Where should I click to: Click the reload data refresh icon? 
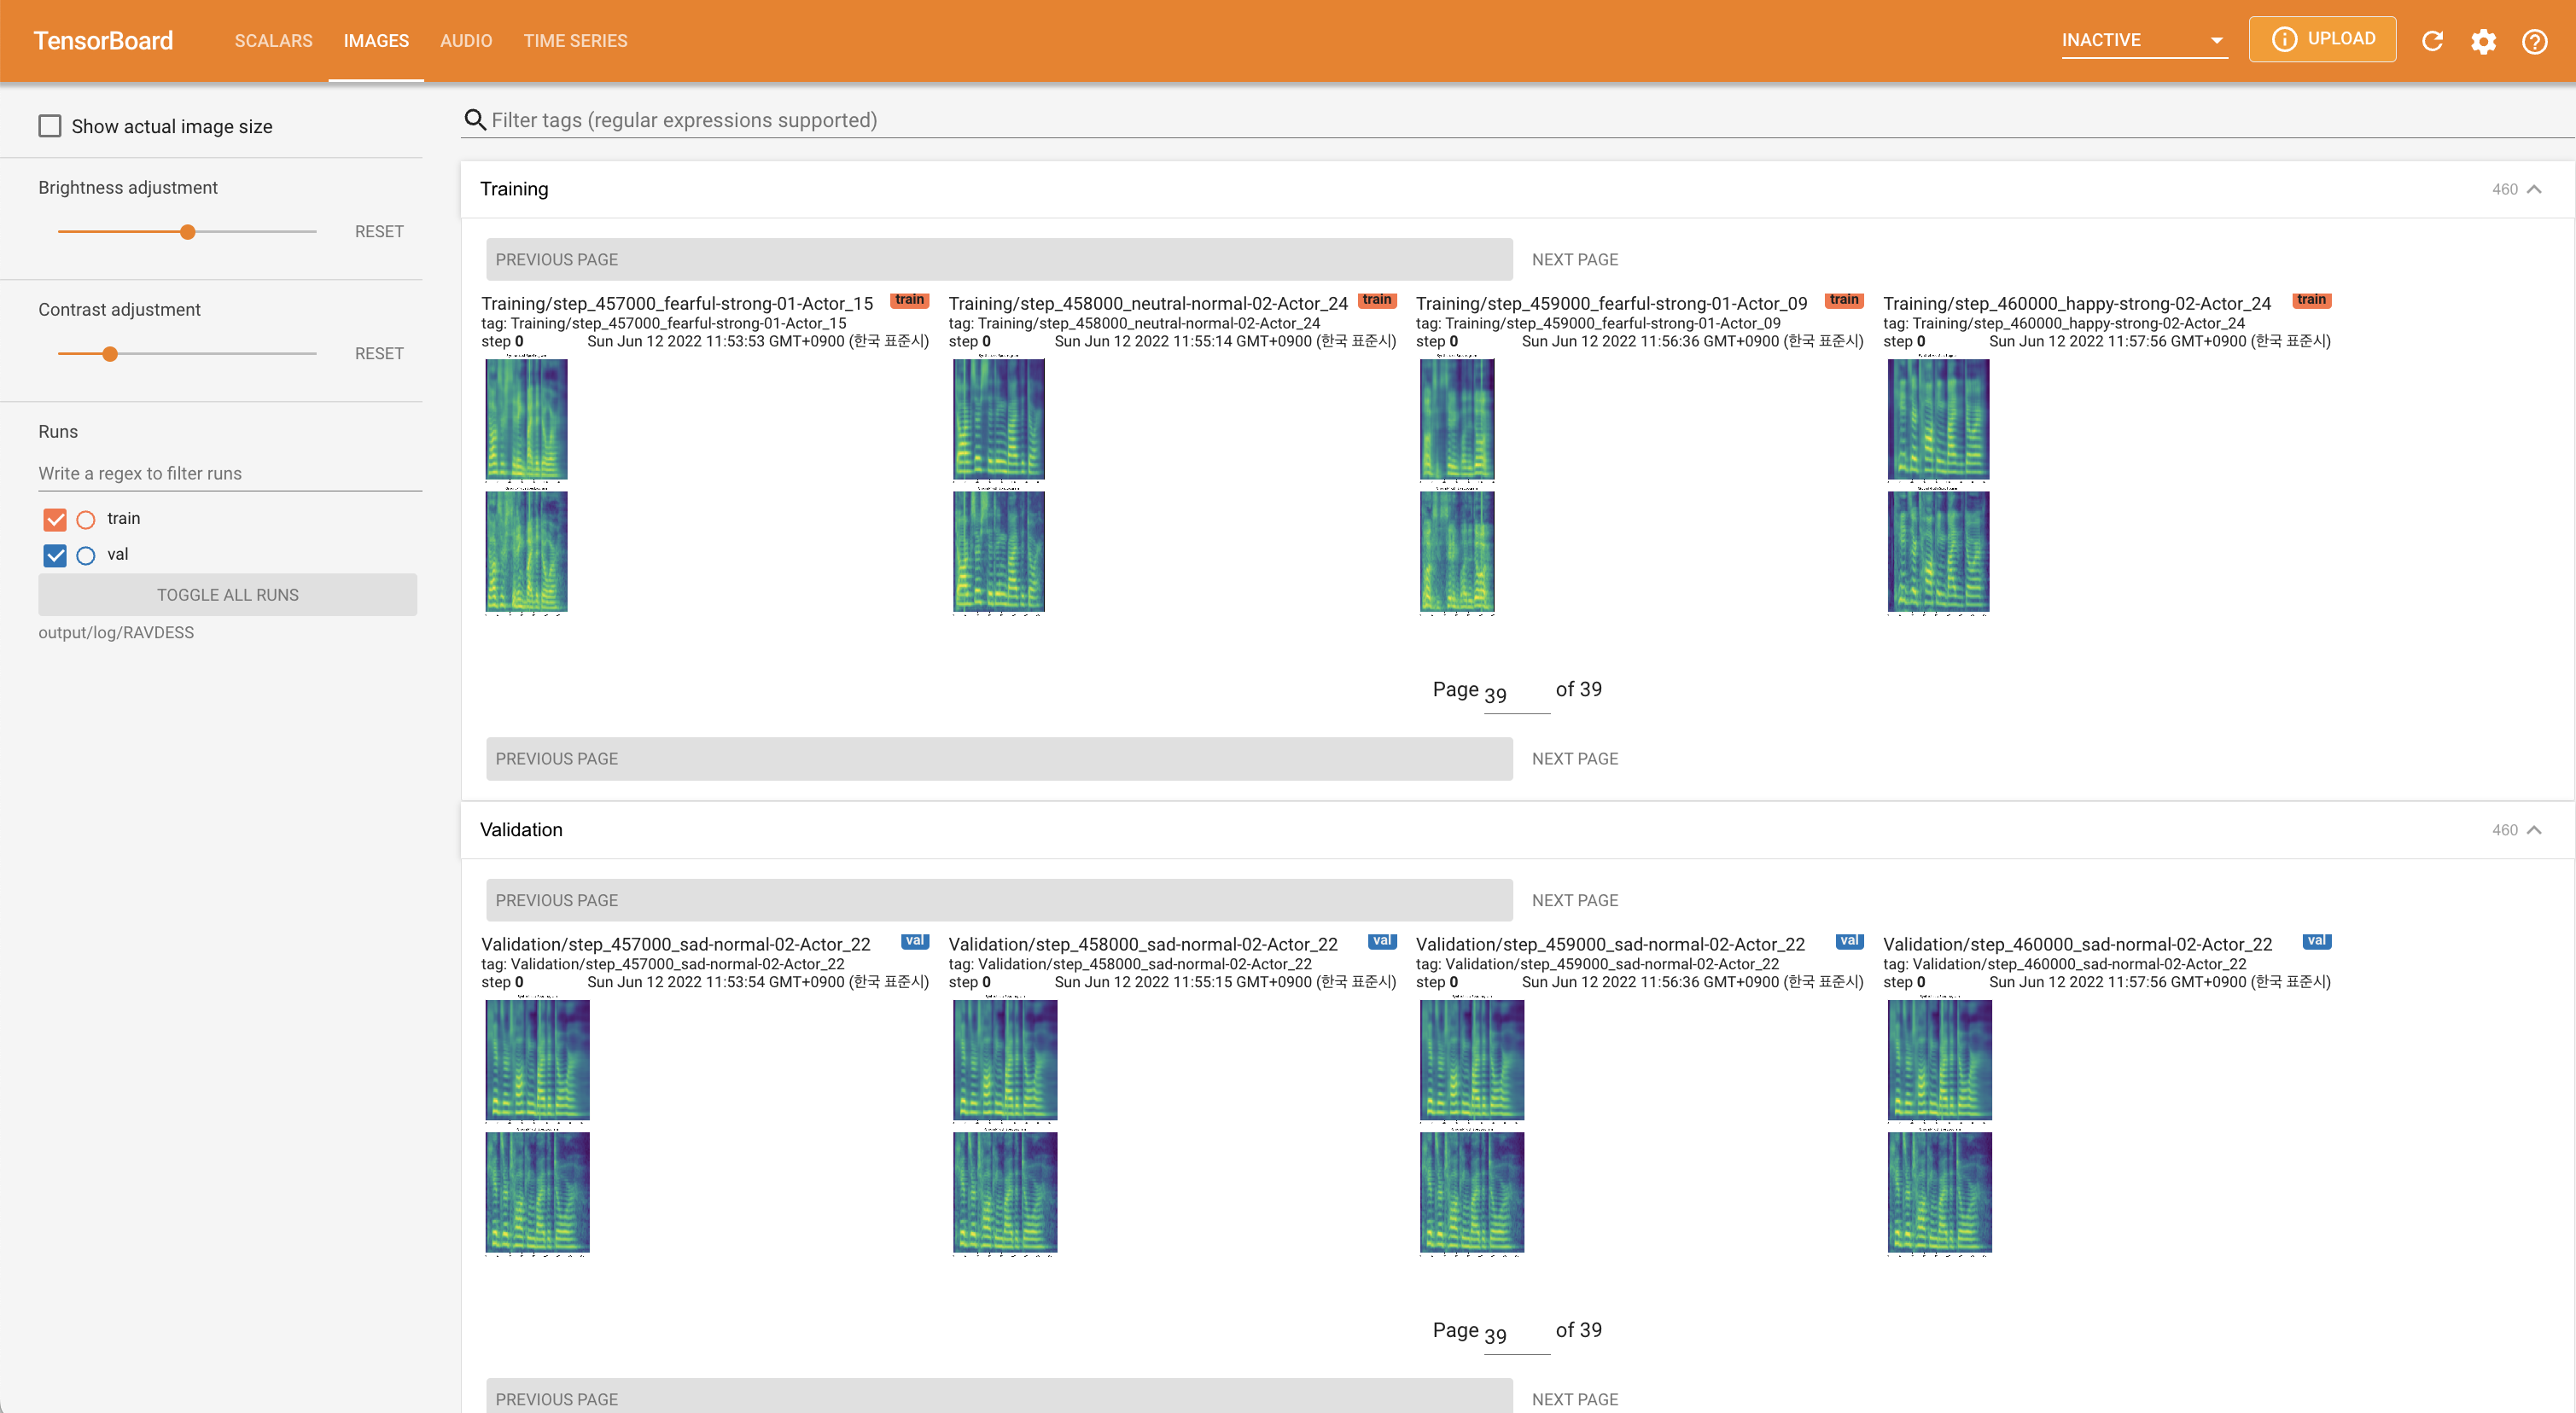pos(2432,41)
